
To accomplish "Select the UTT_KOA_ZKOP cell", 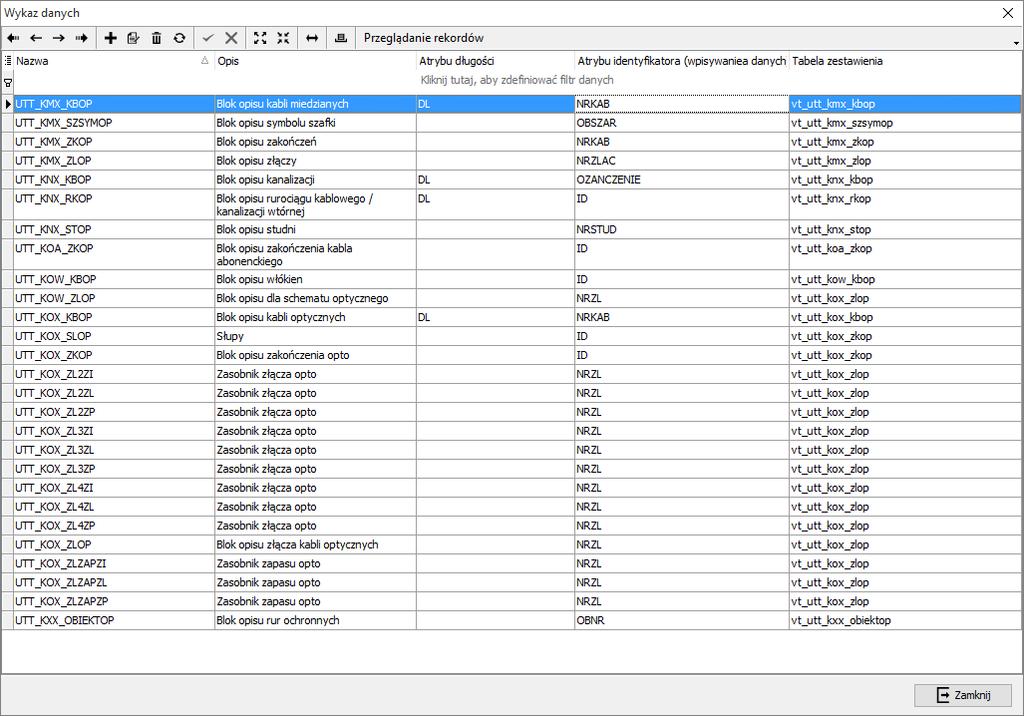I will click(114, 254).
